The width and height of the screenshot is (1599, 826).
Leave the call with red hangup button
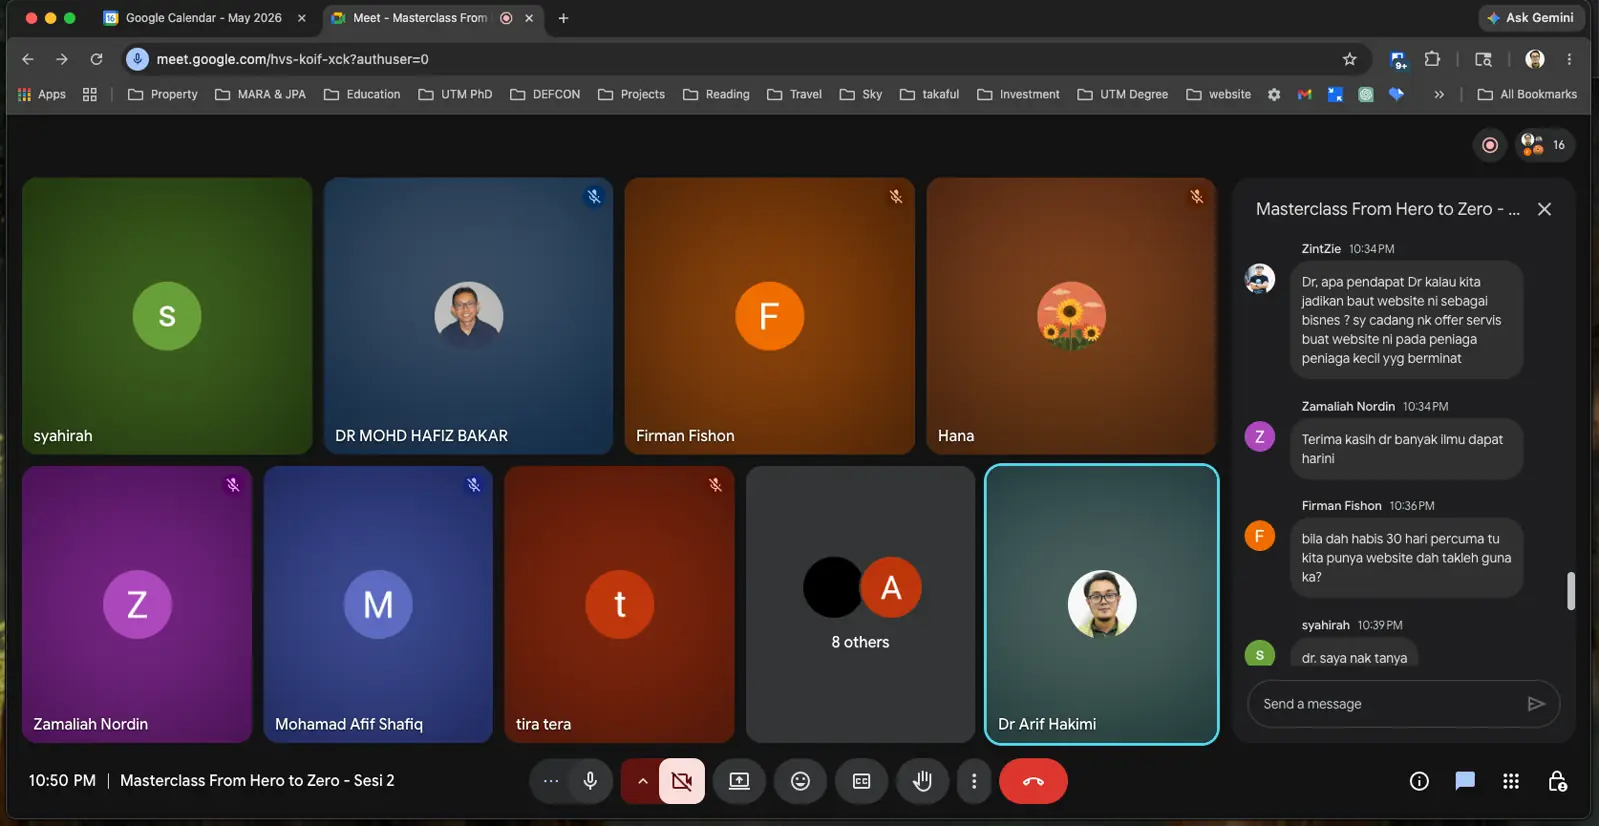[1033, 781]
